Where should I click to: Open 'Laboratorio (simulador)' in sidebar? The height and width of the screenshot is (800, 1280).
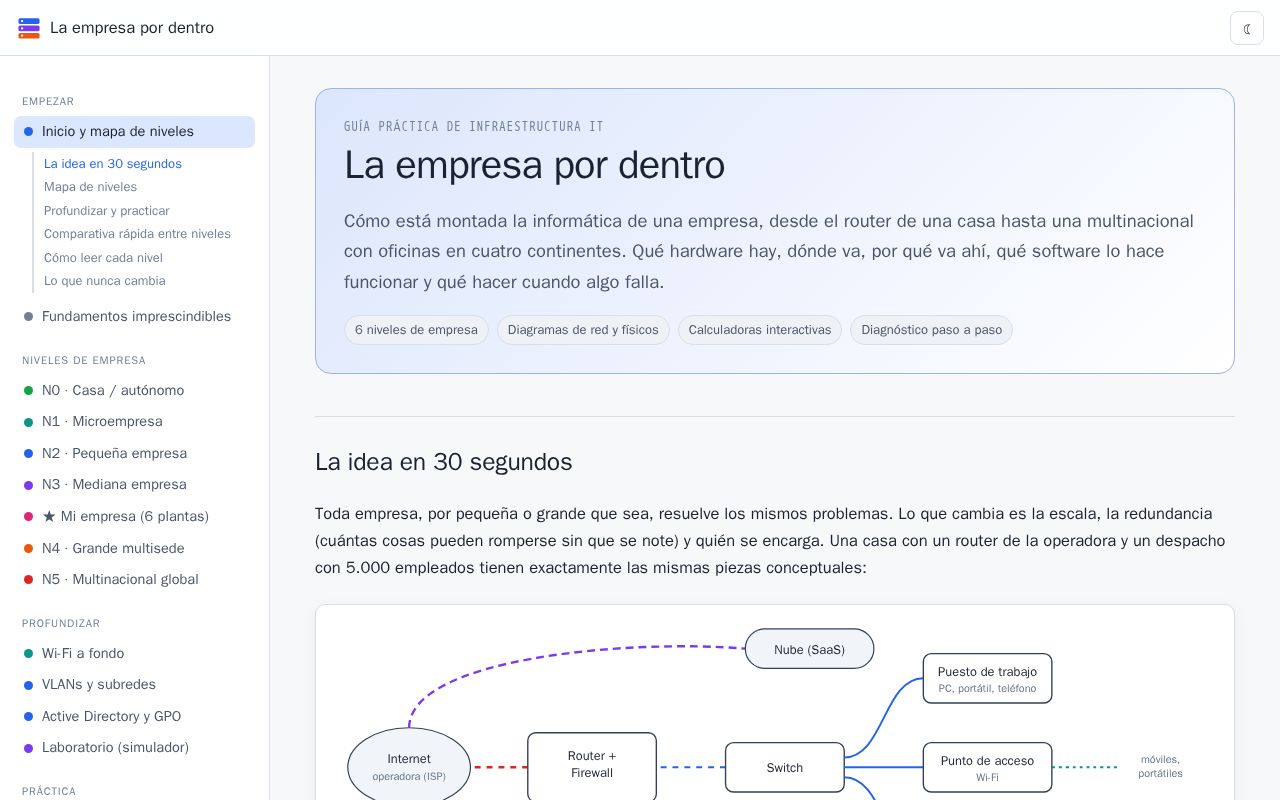tap(134, 748)
